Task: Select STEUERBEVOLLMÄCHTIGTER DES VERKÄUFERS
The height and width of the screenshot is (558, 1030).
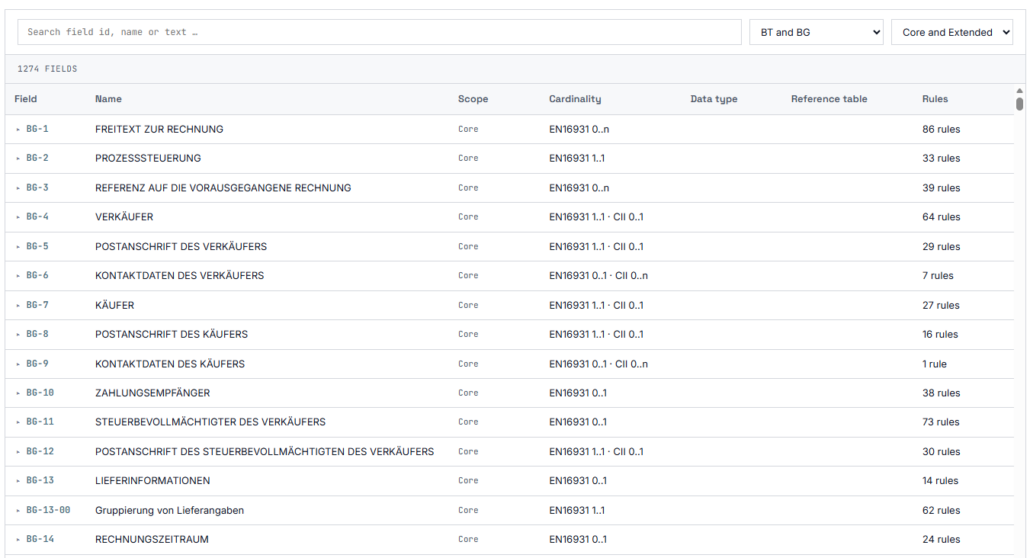Action: coord(210,422)
